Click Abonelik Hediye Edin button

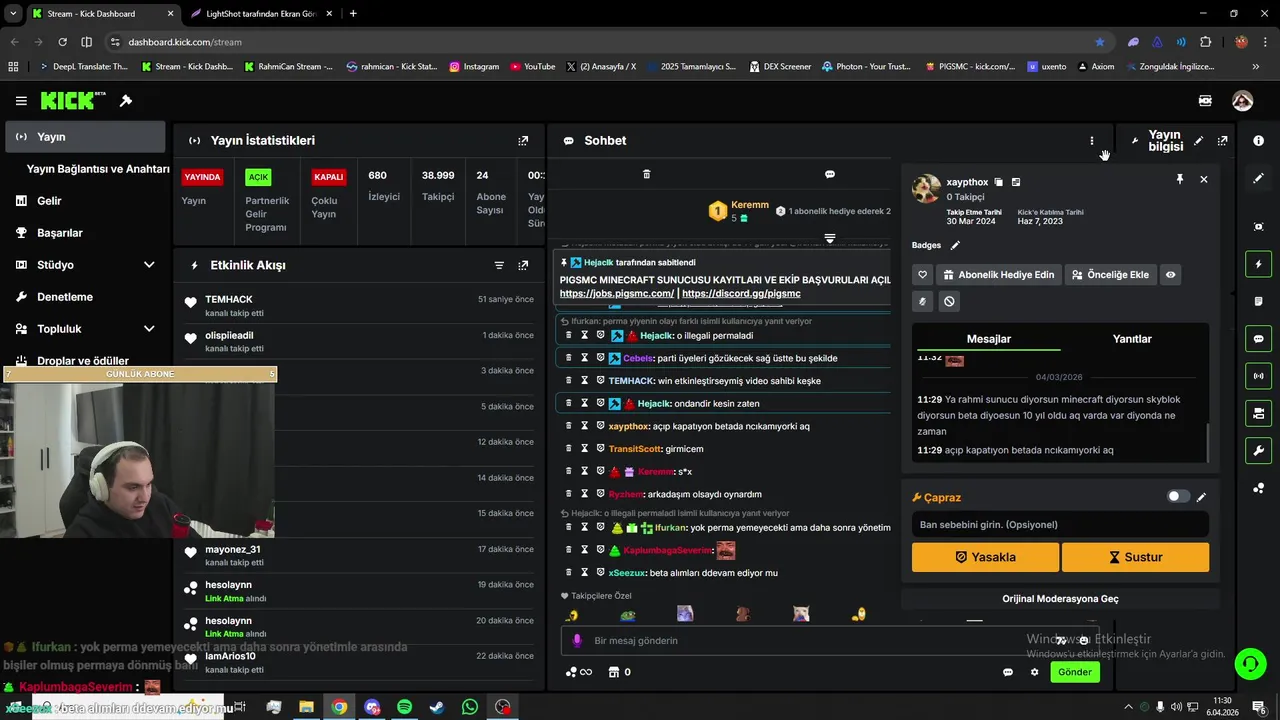pos(997,274)
